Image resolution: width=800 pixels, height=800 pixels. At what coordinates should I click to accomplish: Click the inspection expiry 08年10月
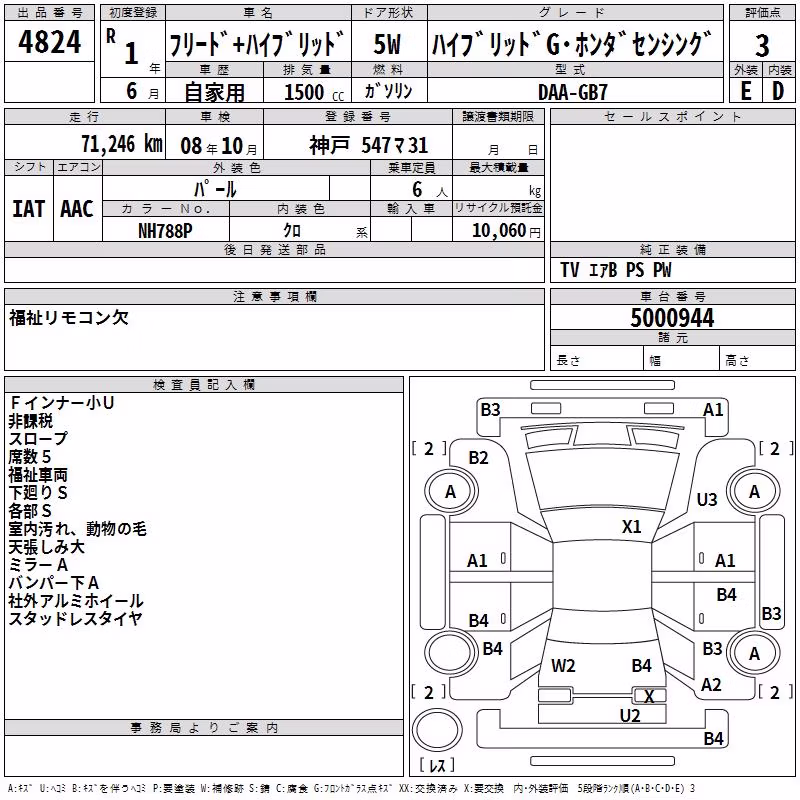pos(219,146)
